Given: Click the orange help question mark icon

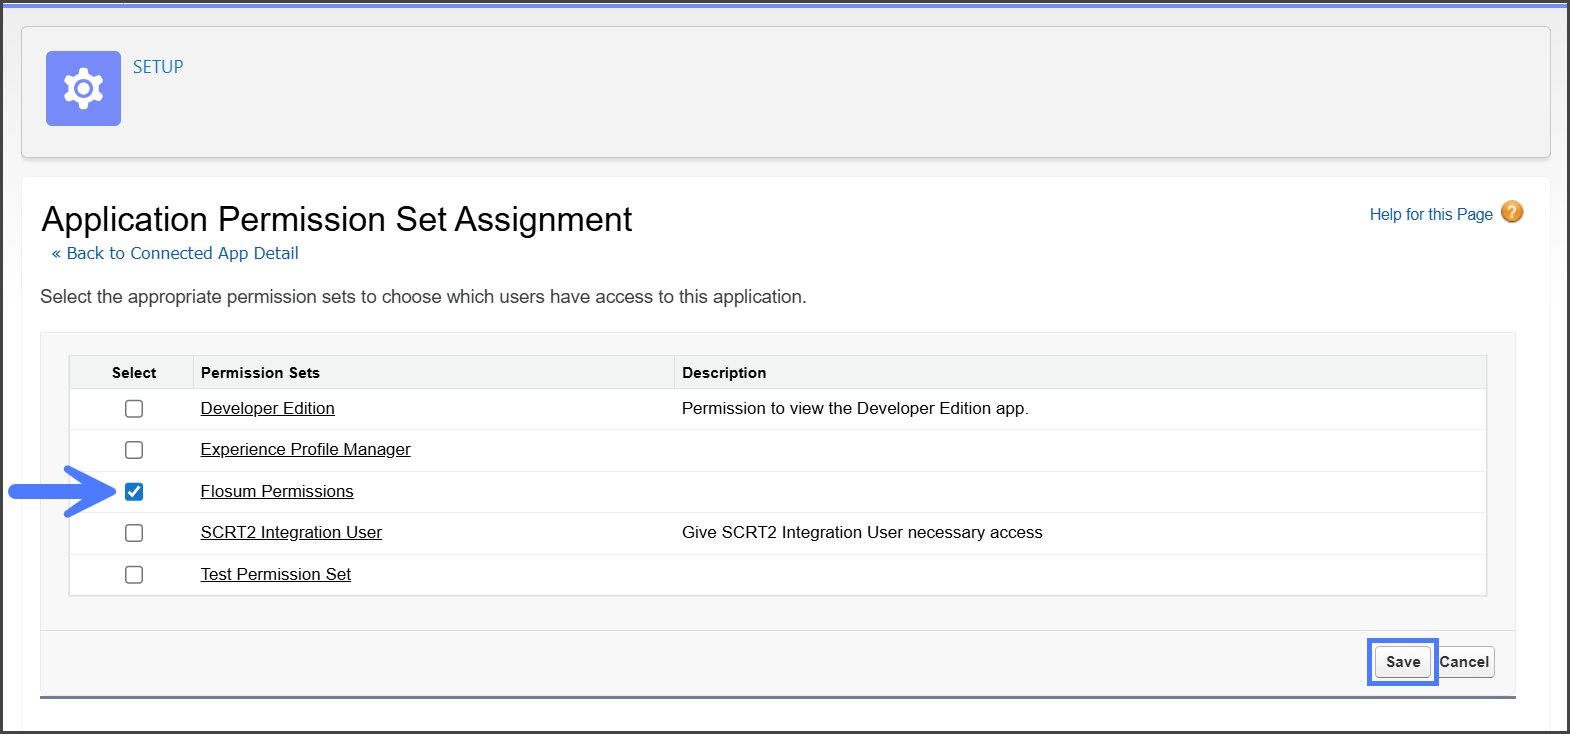Looking at the screenshot, I should coord(1512,212).
